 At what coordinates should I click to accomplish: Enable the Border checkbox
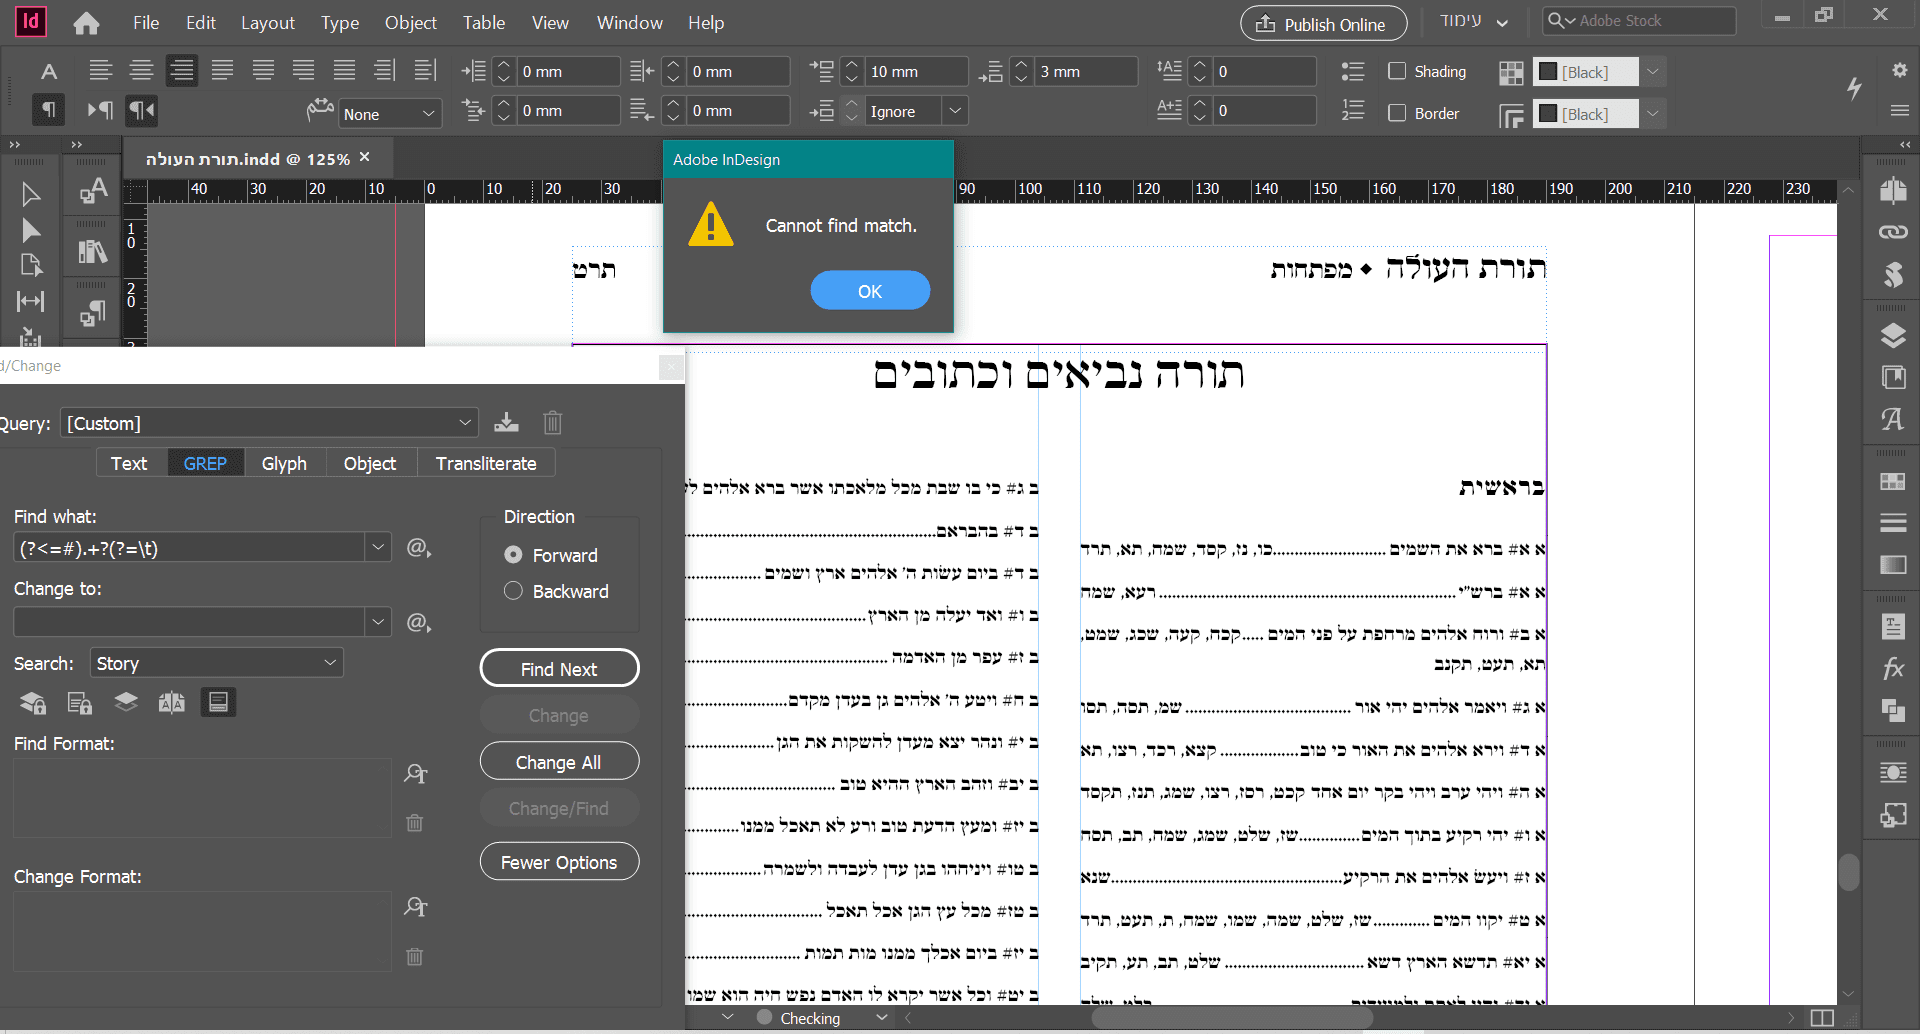pos(1397,113)
